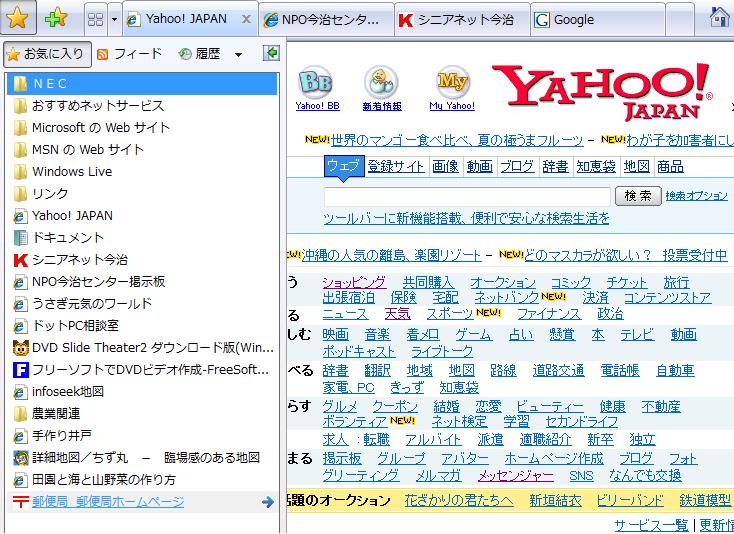Open the ドキュメント favorite
This screenshot has height=534, width=734.
(142, 238)
